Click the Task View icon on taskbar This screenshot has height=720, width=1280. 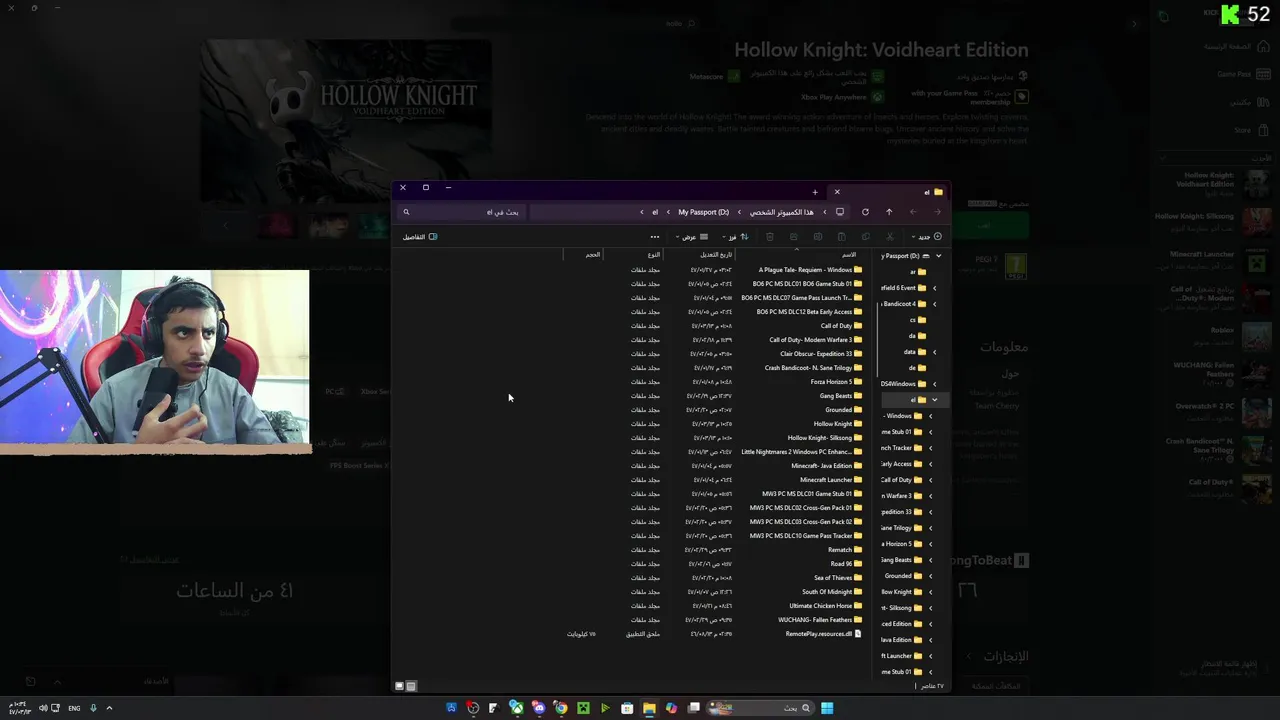[694, 708]
